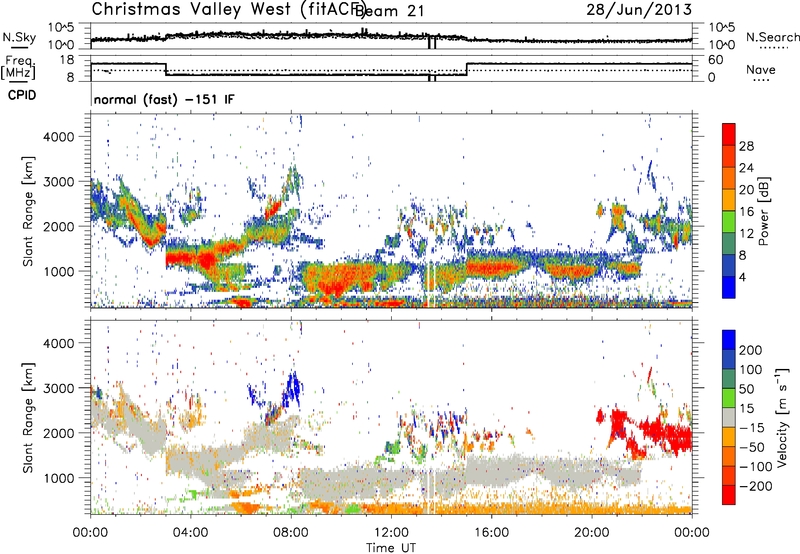Click the 'Freq. [MHz]' axis label
Screen dimensions: 800x554
tap(18, 67)
